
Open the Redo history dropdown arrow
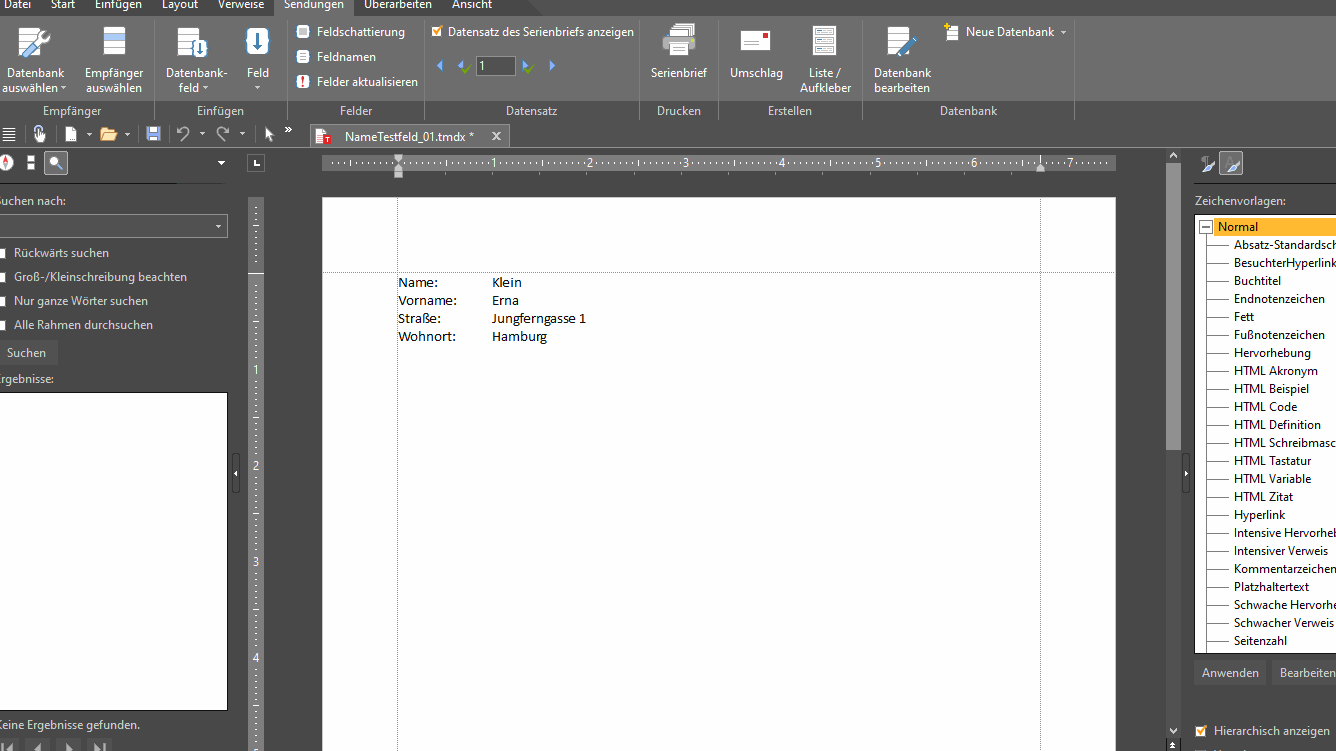pos(242,134)
